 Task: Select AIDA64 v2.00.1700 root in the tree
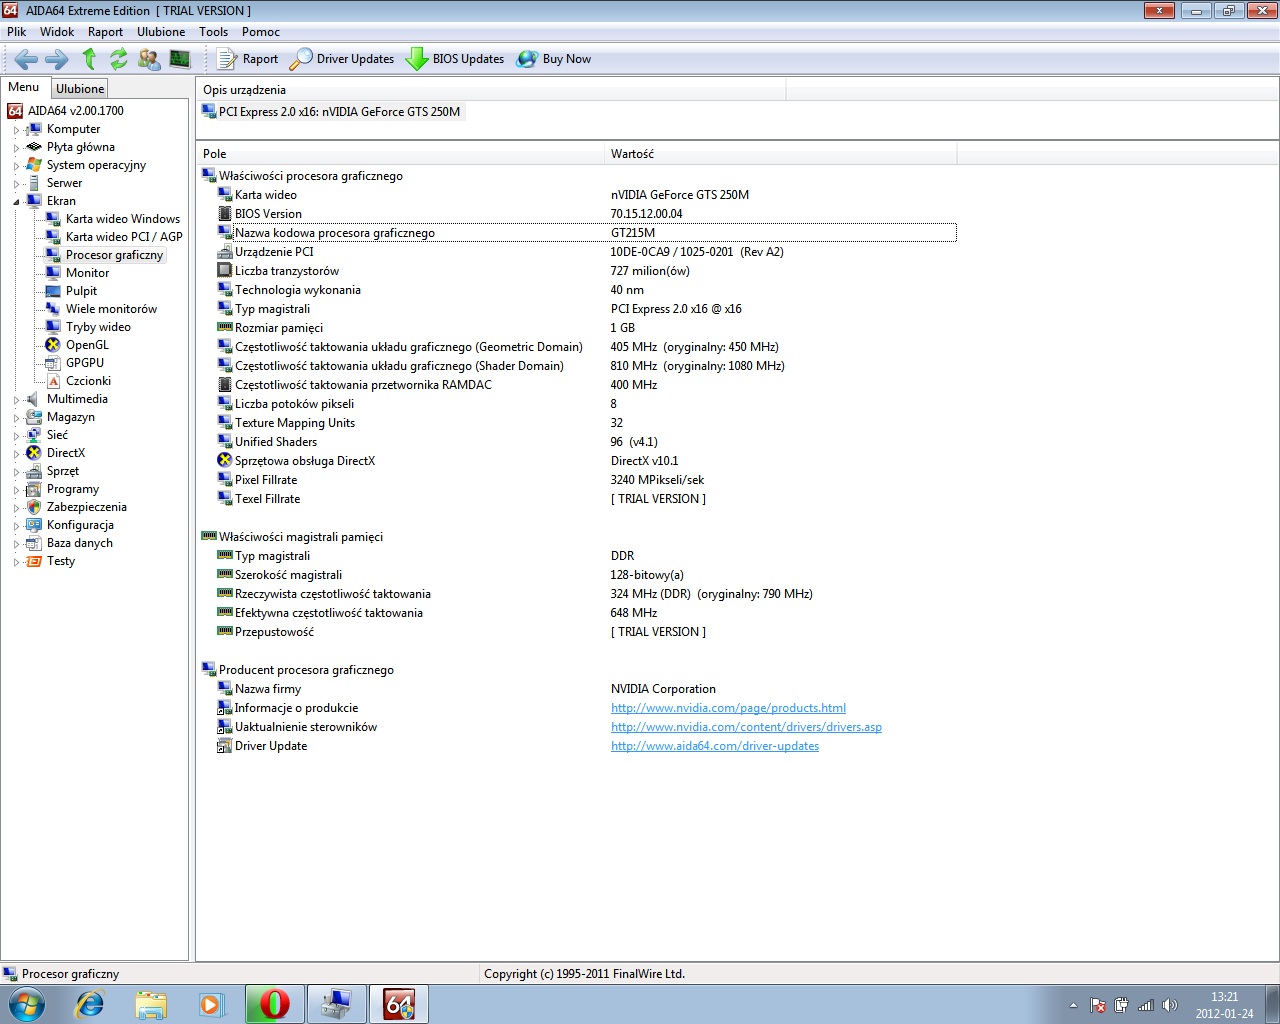click(76, 111)
